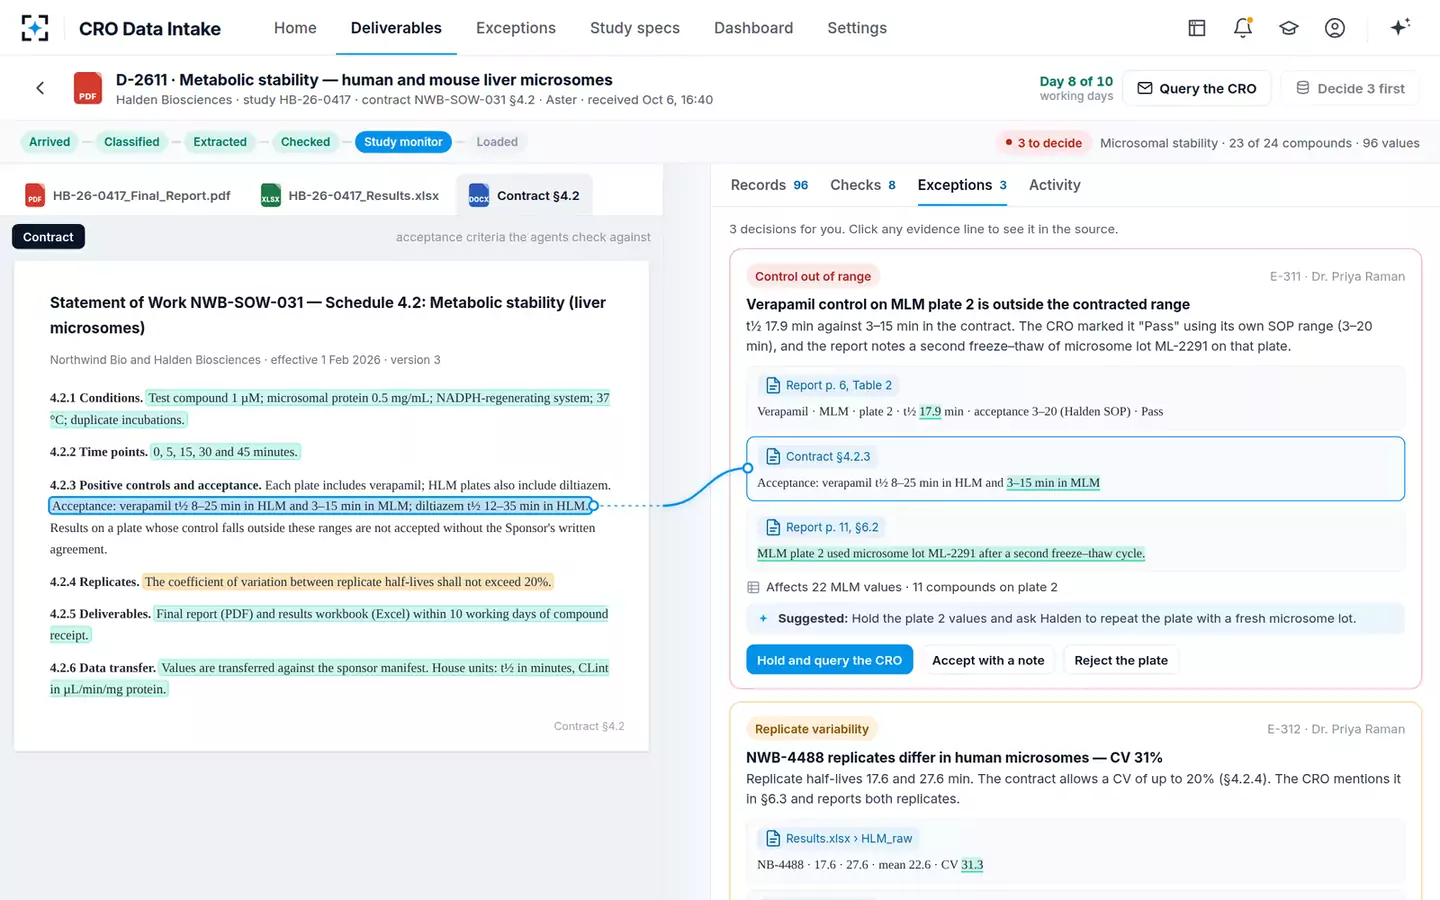
Task: Open the user account icon
Action: 1335,28
